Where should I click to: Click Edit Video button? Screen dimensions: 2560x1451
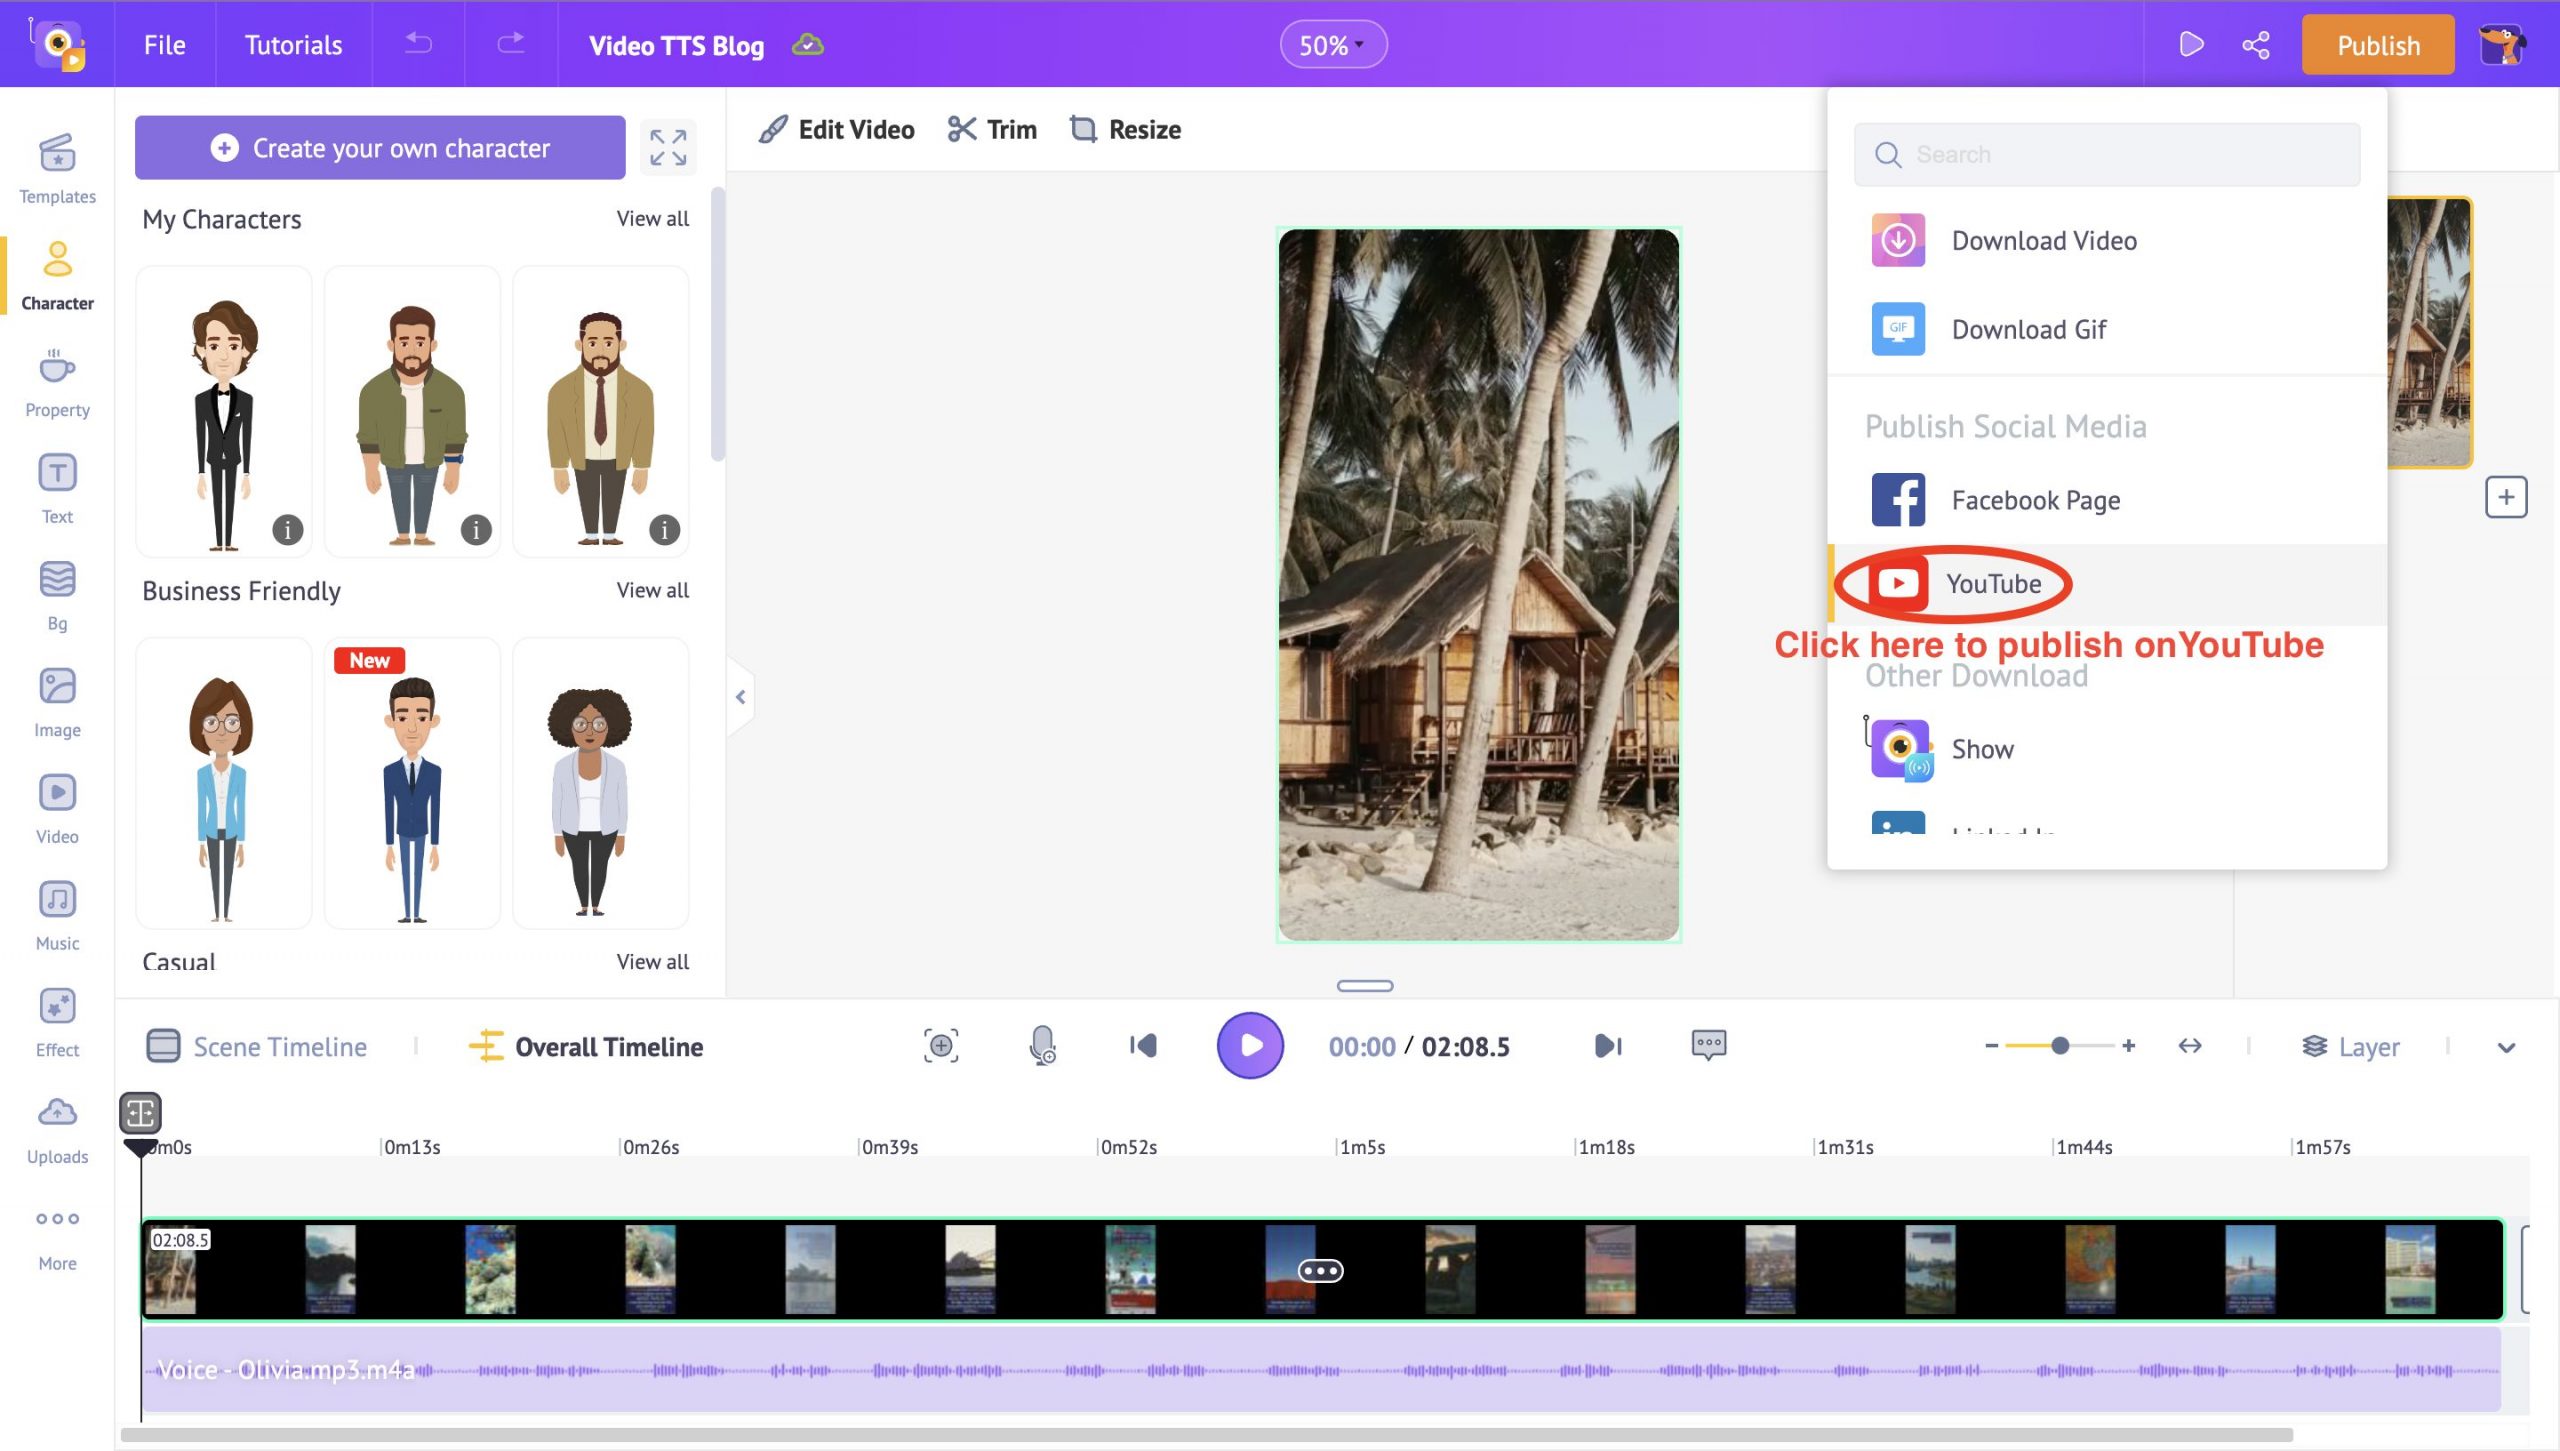836,129
